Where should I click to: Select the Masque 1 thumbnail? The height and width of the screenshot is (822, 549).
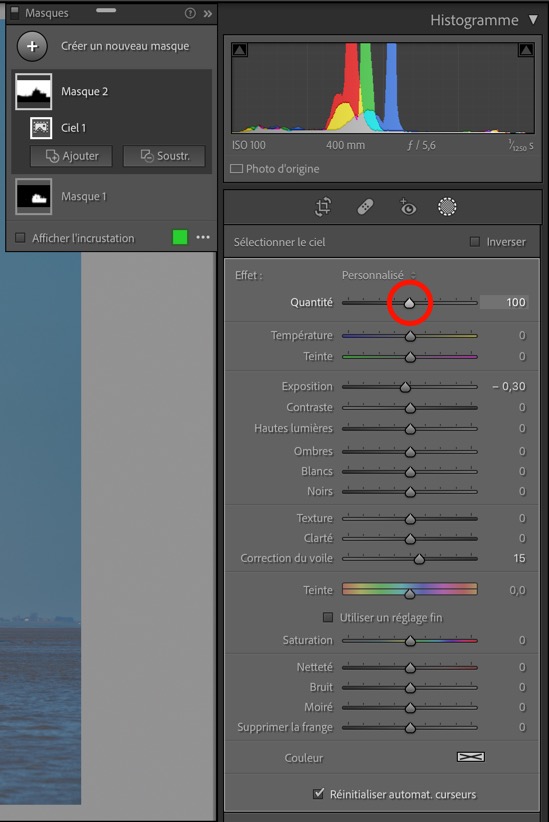click(x=34, y=197)
